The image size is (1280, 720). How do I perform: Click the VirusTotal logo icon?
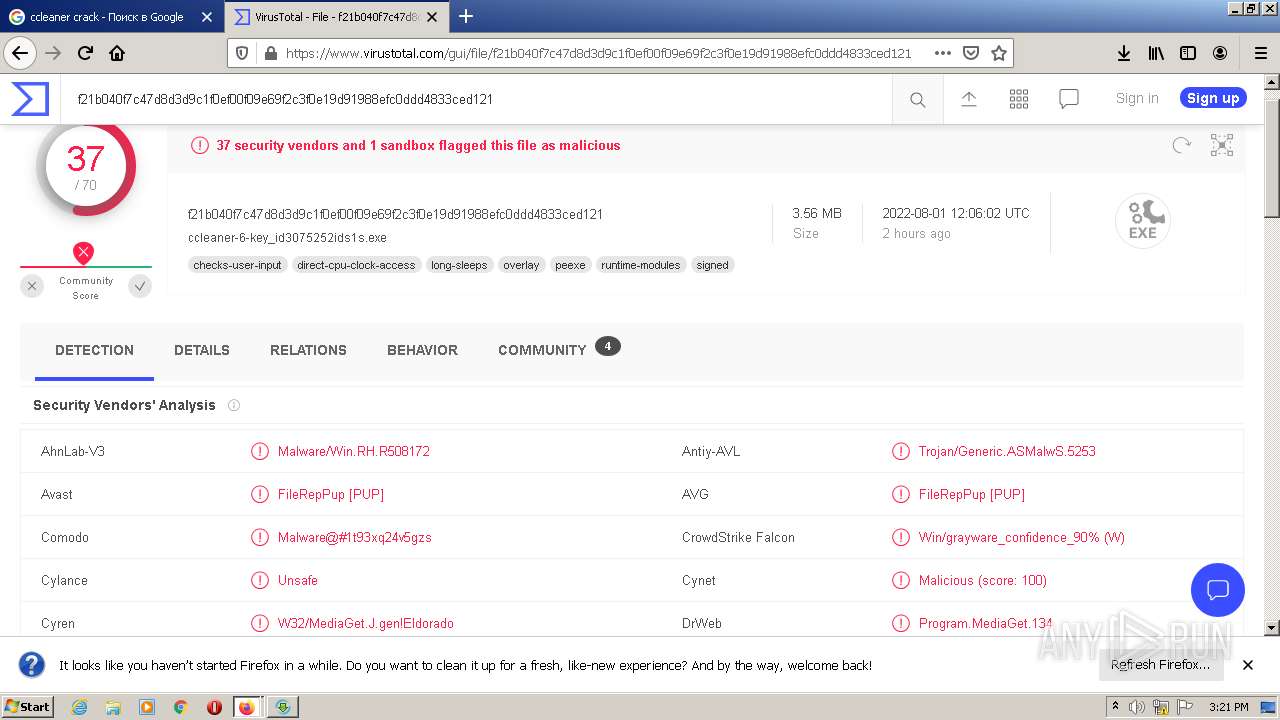[30, 99]
